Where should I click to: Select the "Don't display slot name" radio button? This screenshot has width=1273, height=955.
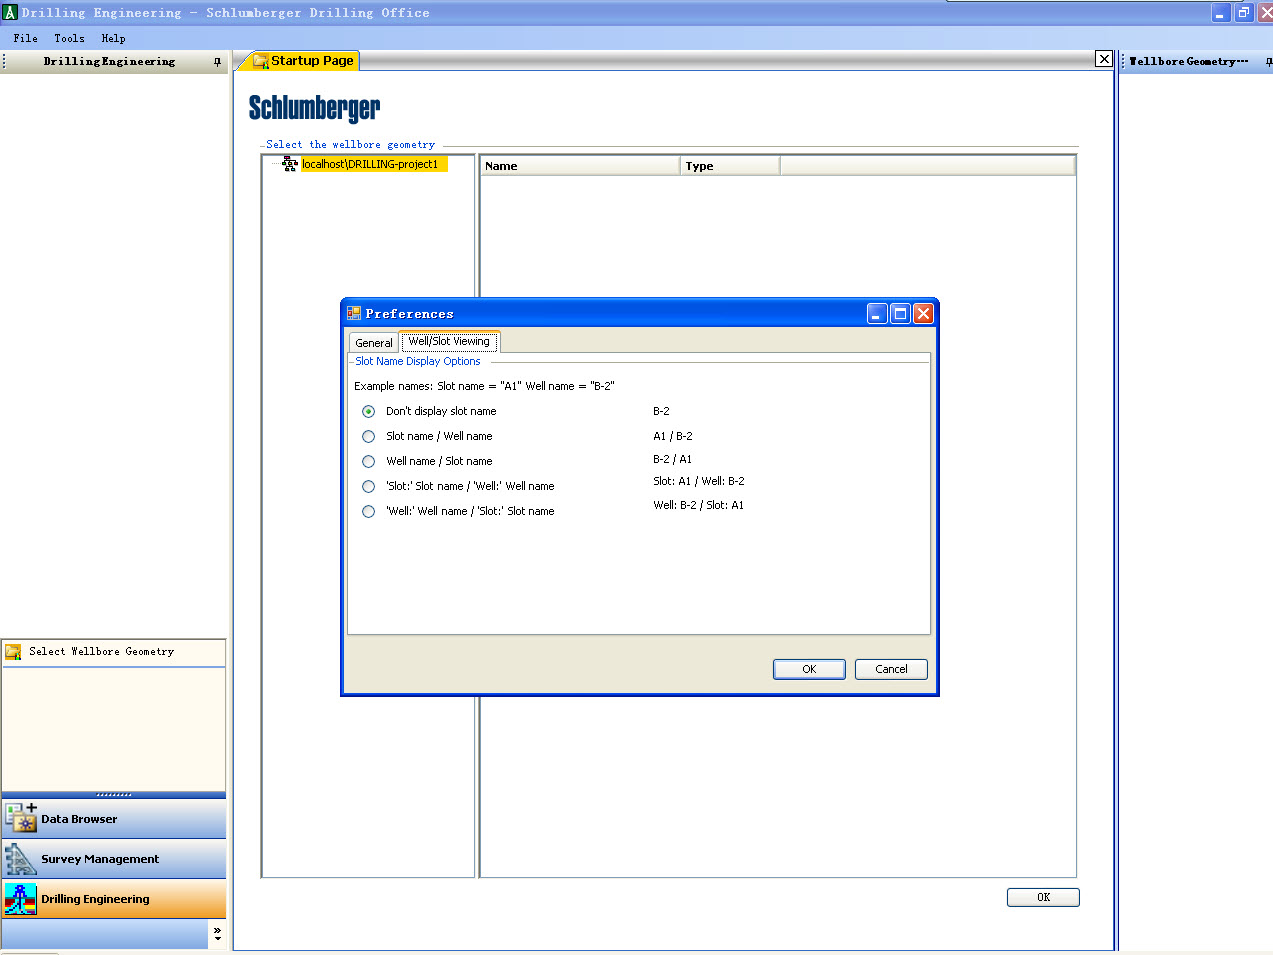coord(369,411)
